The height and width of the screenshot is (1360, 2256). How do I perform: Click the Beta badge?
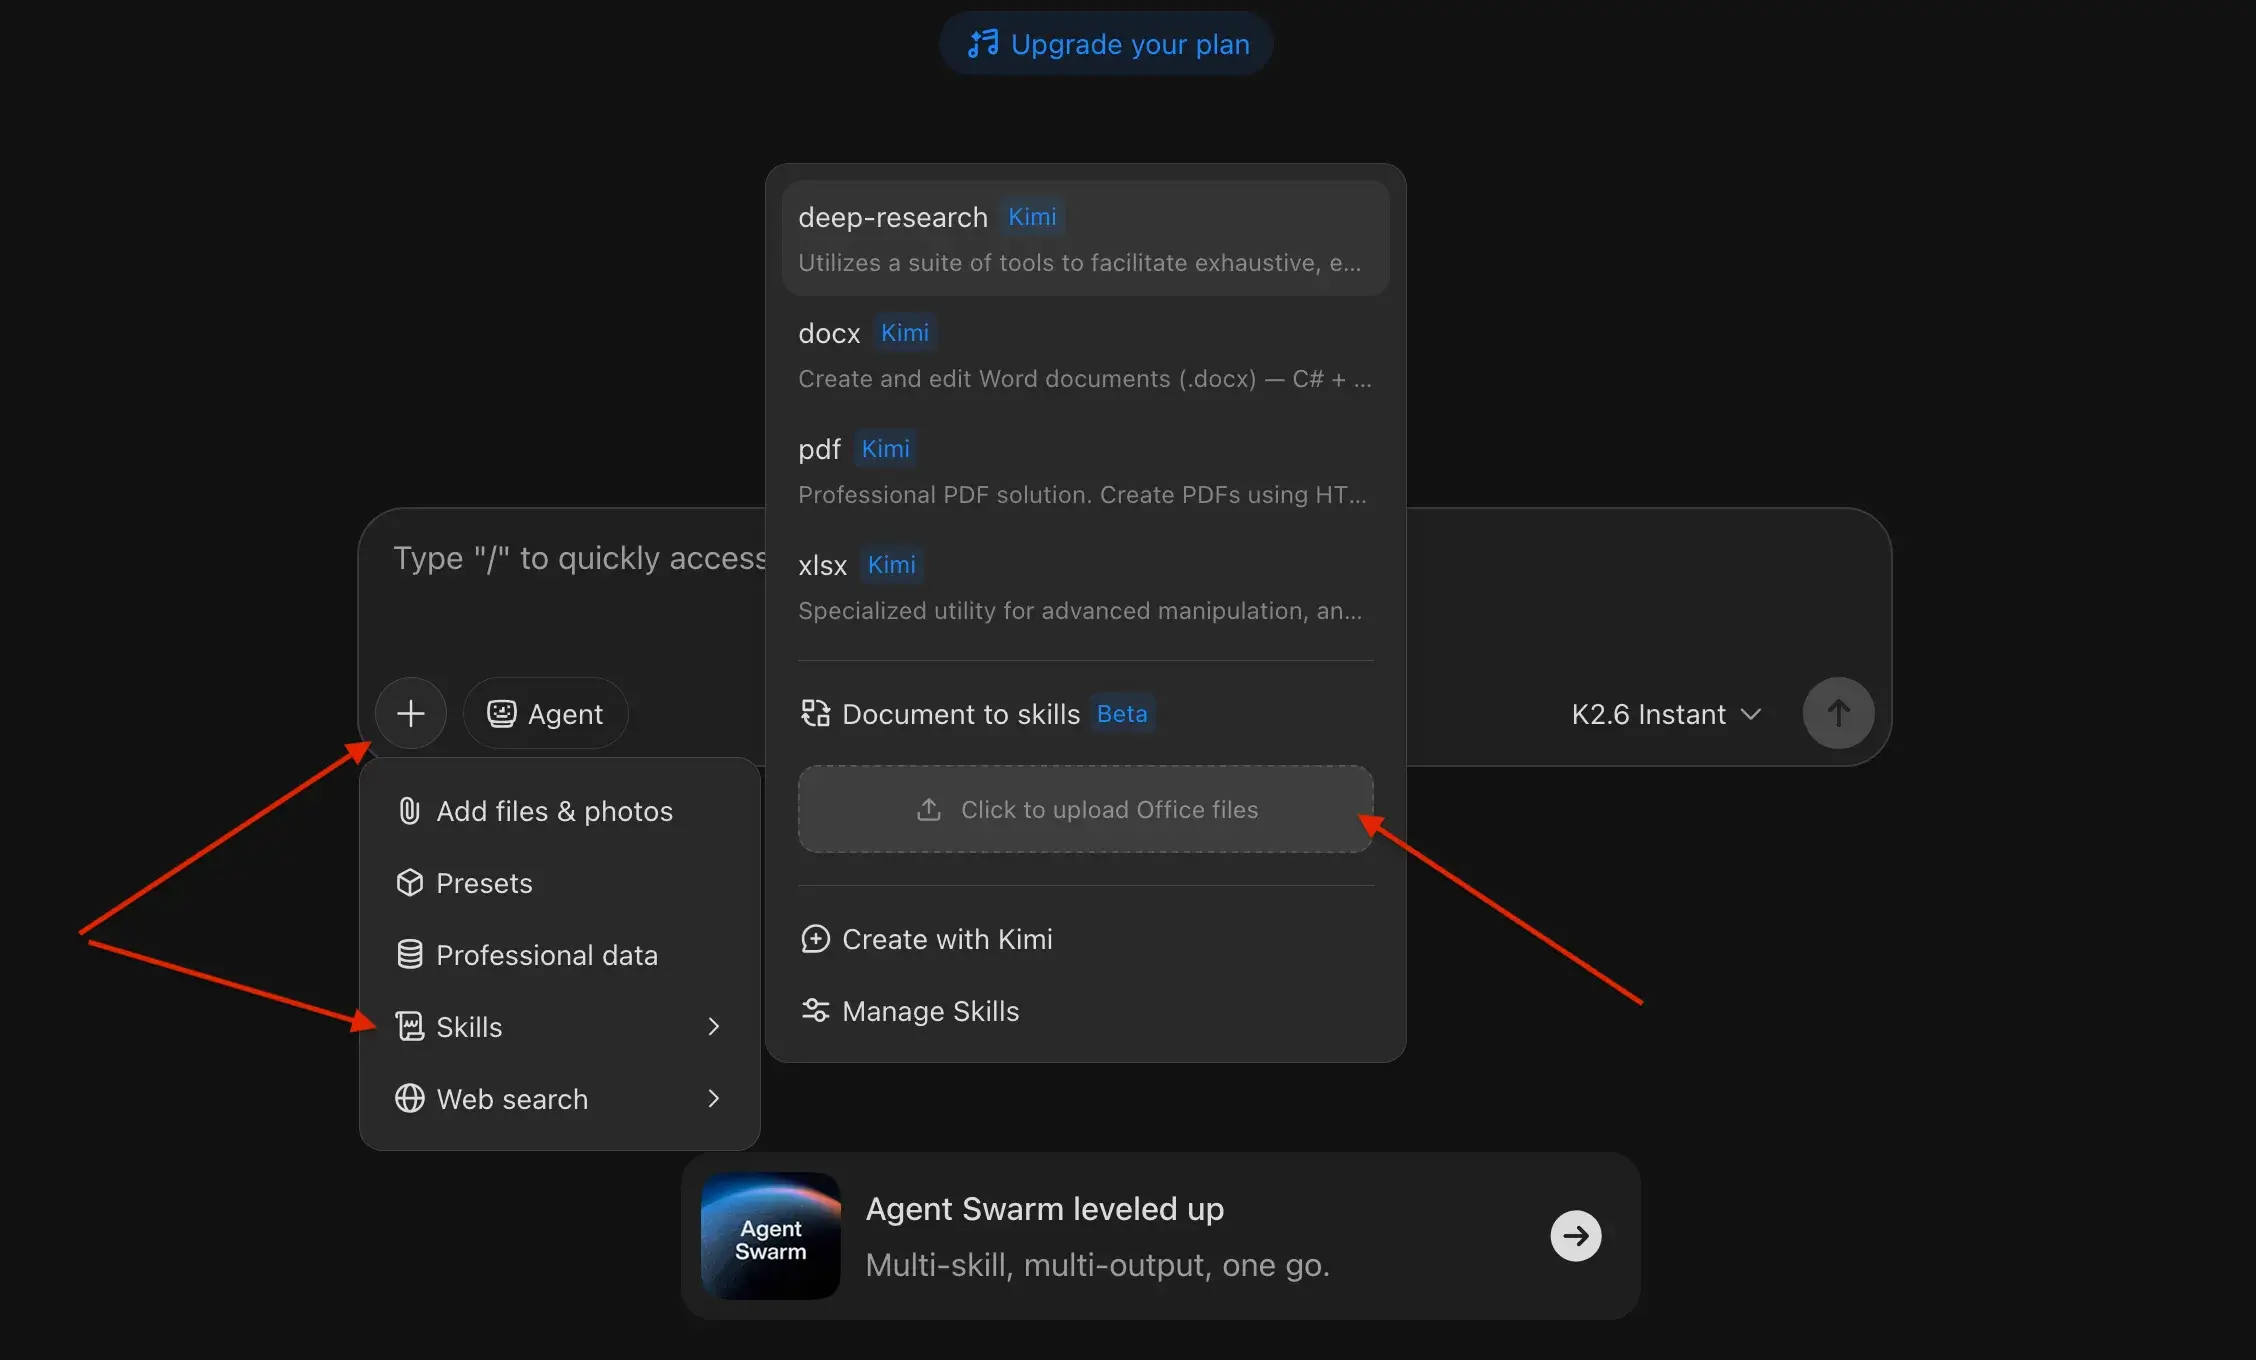tap(1122, 713)
